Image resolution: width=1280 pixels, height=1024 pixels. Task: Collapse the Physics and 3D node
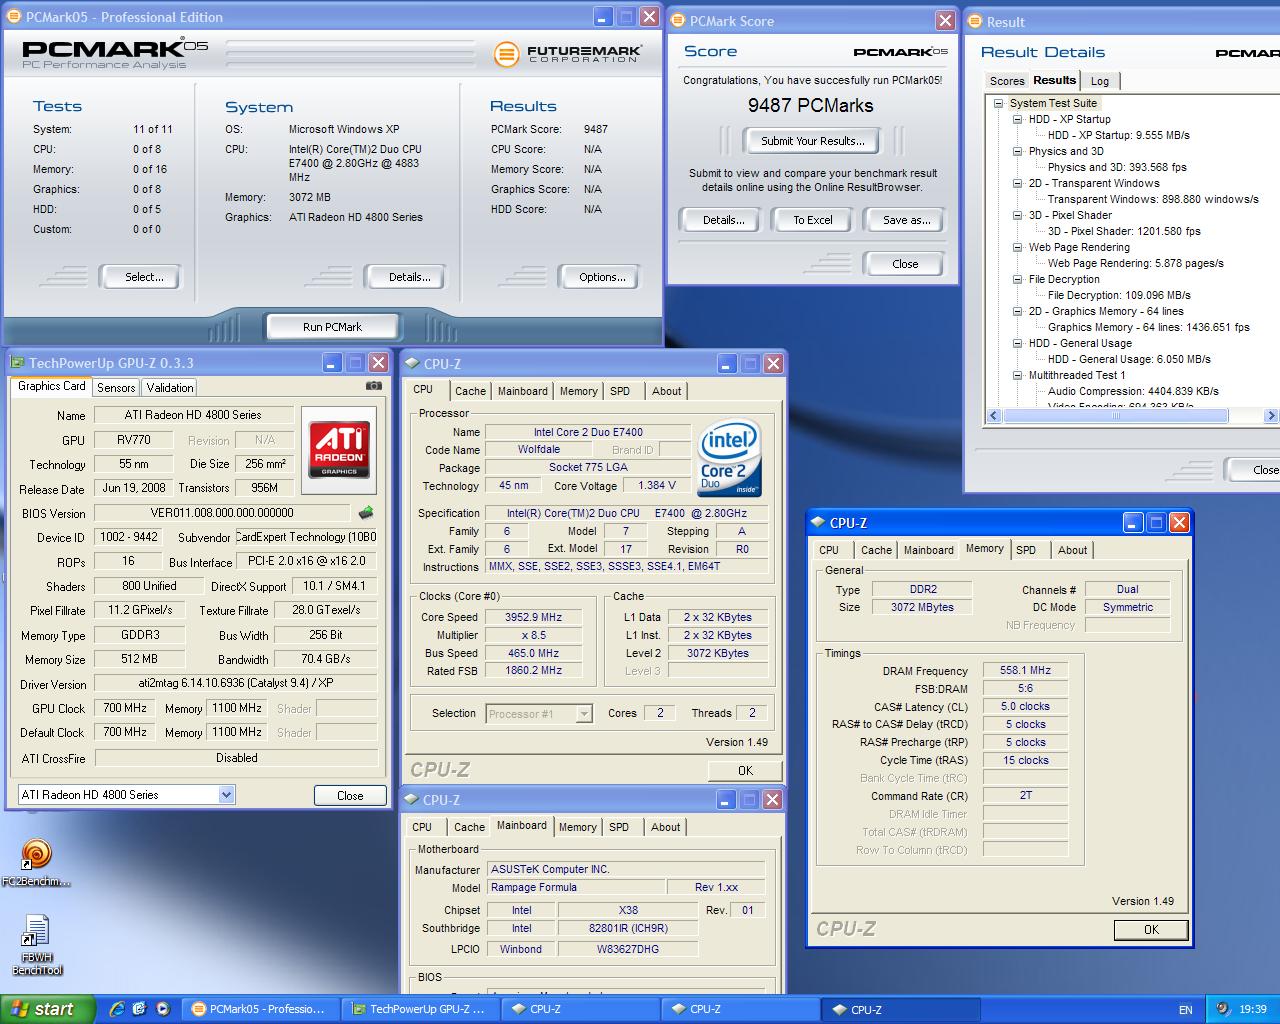coord(1017,151)
